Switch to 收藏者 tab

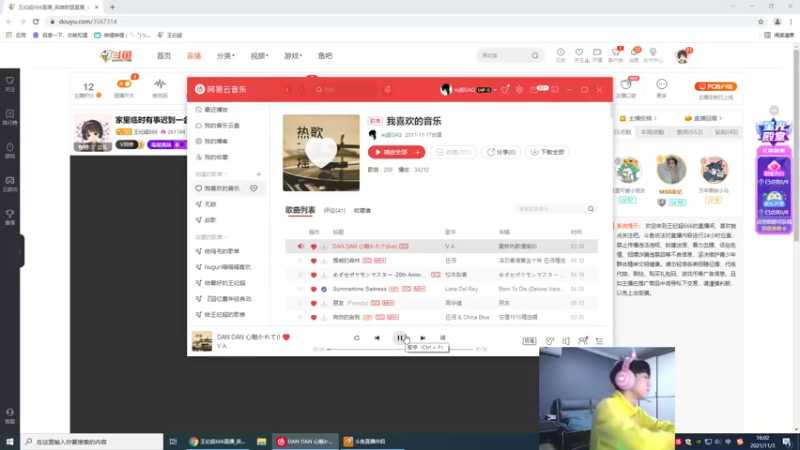coord(362,210)
